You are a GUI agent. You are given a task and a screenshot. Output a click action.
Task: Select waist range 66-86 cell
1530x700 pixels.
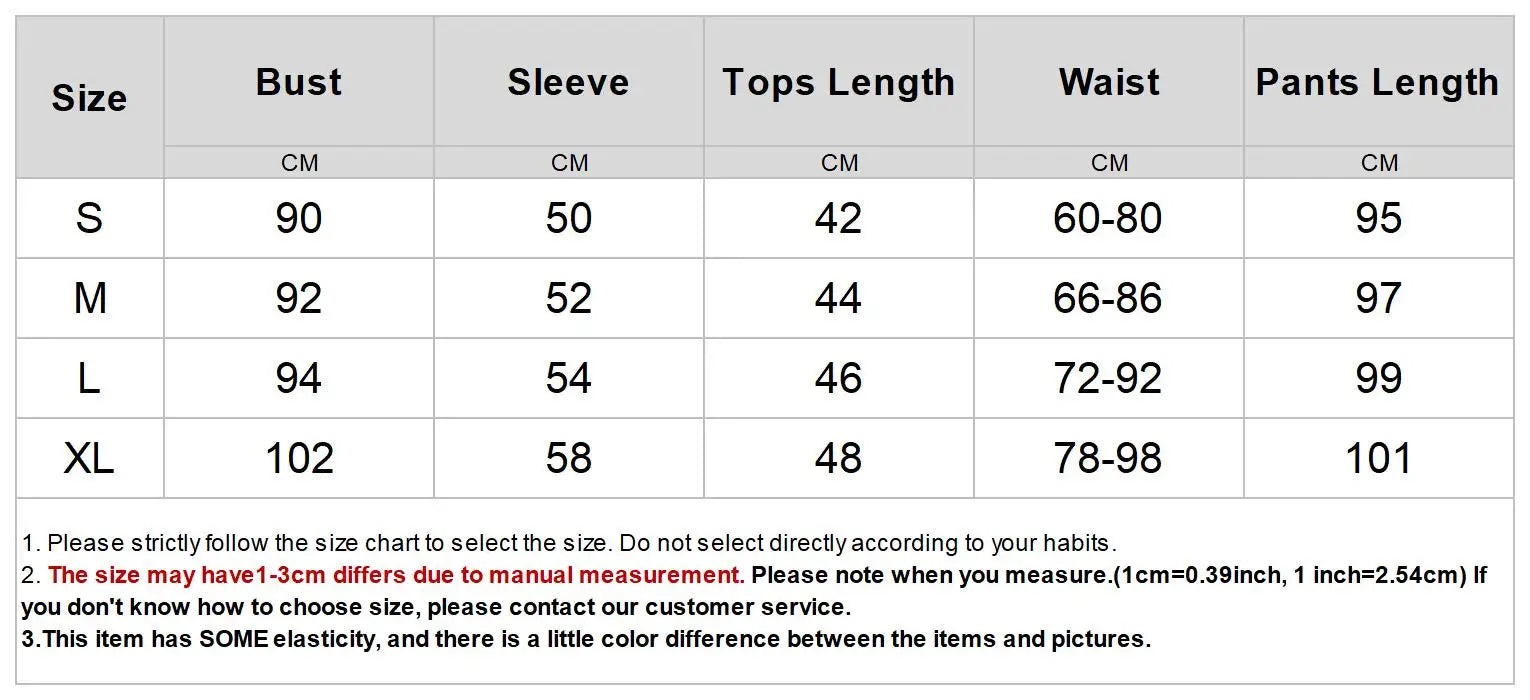point(1108,298)
